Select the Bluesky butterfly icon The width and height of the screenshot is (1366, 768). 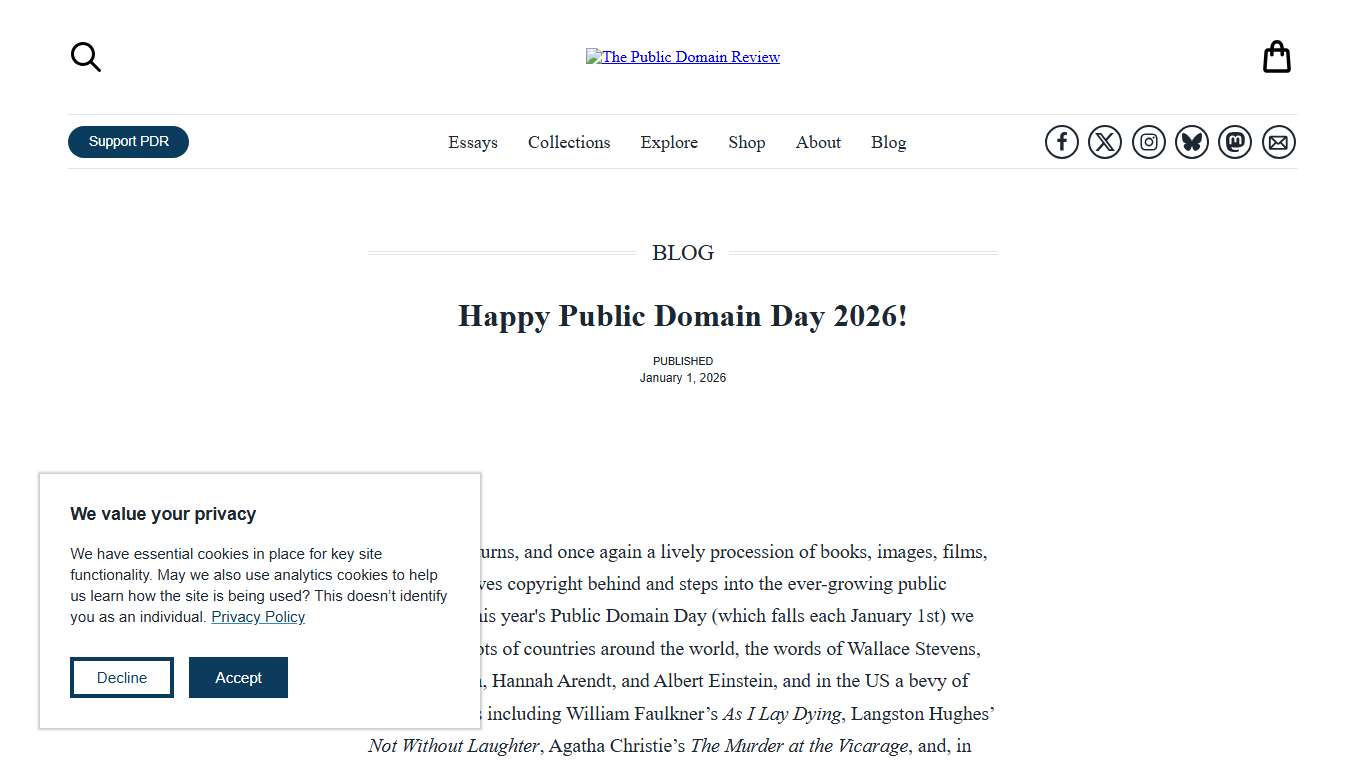tap(1191, 142)
